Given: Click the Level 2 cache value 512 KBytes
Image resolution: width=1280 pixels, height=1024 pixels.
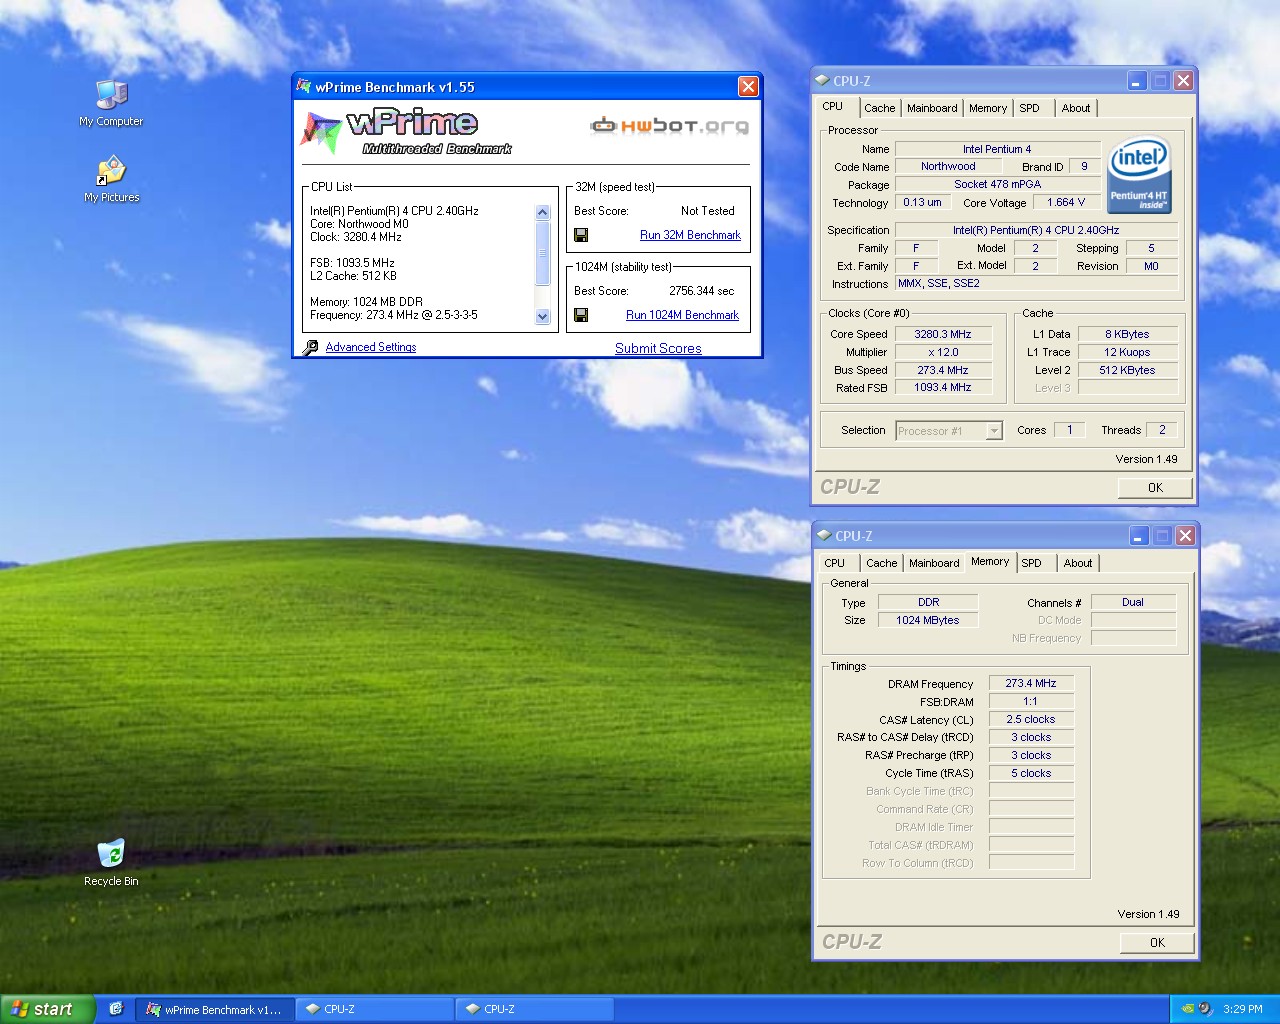Looking at the screenshot, I should 1127,370.
